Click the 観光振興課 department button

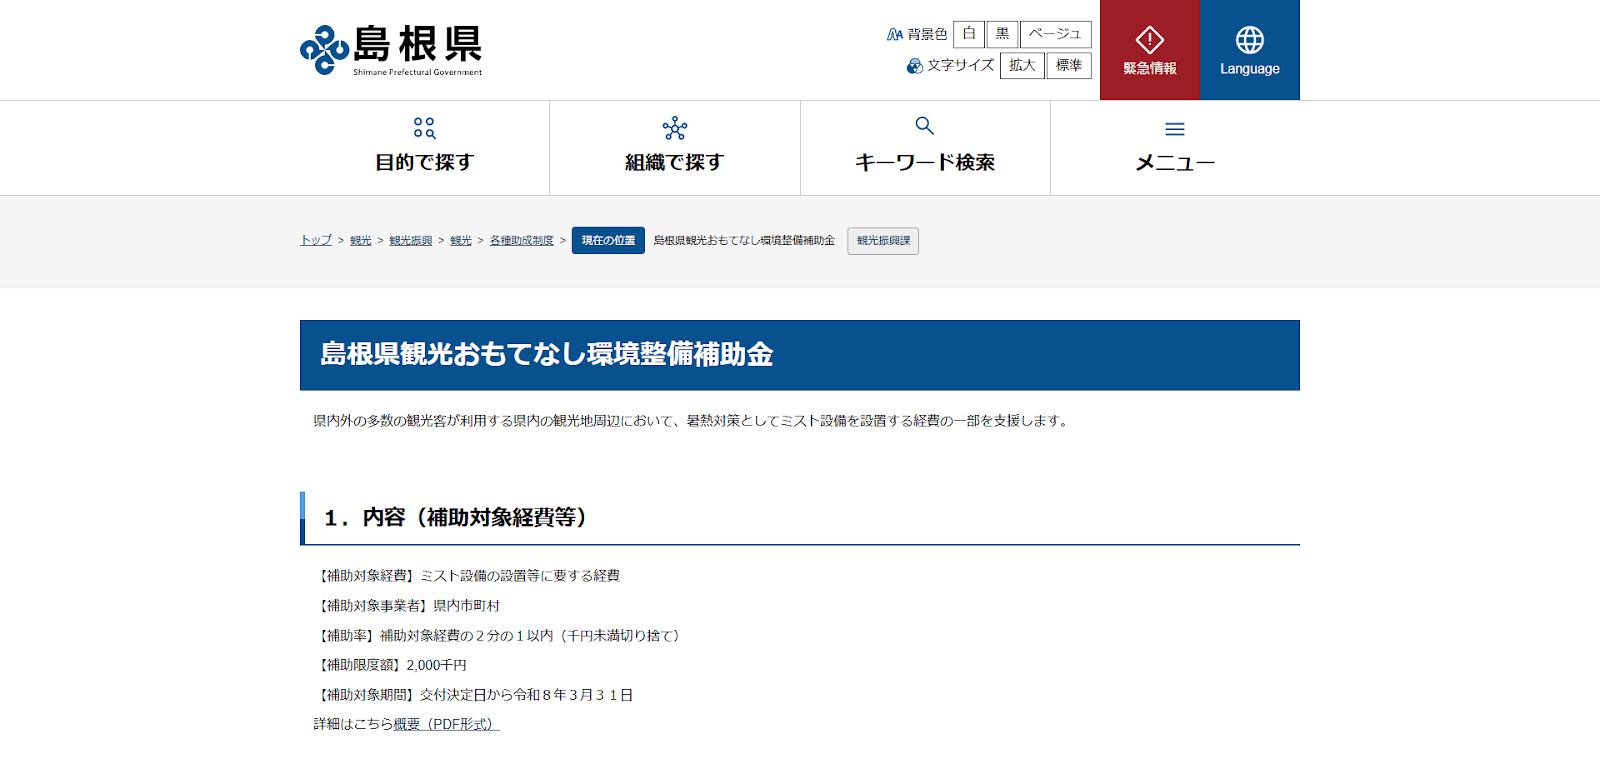883,241
